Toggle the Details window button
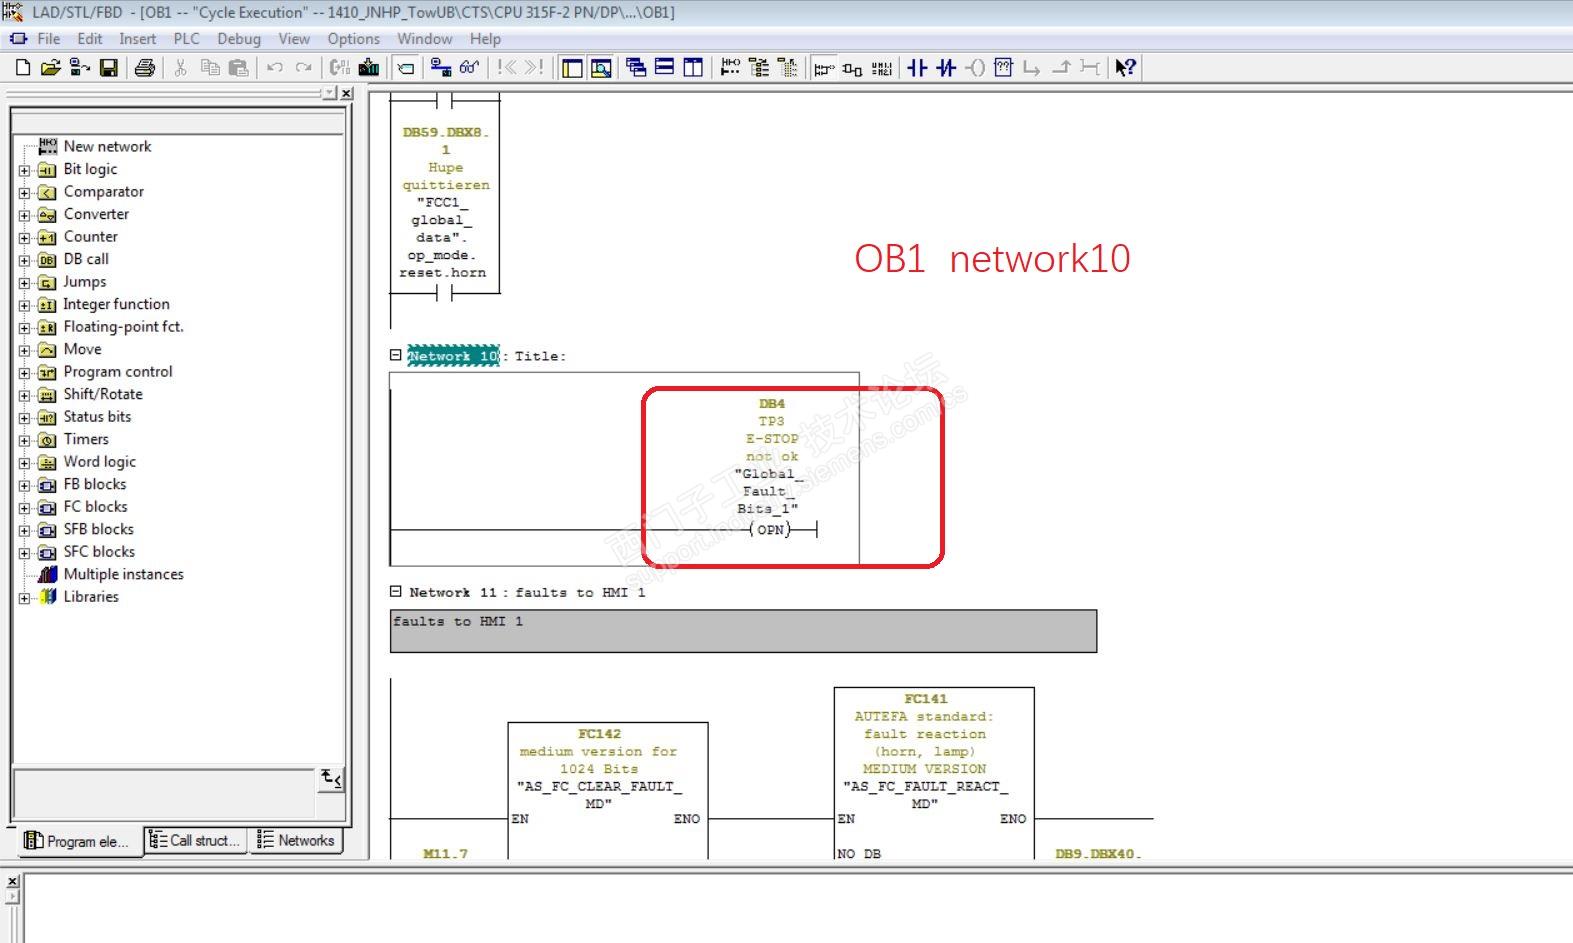Image resolution: width=1573 pixels, height=943 pixels. (x=601, y=68)
